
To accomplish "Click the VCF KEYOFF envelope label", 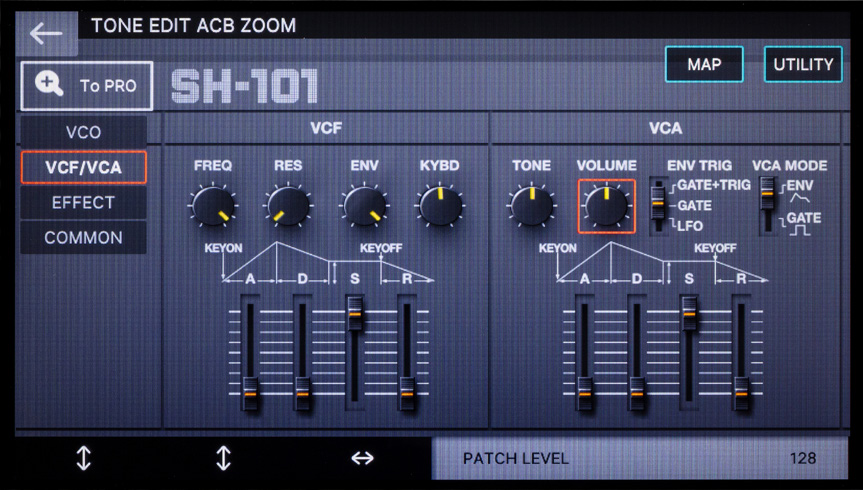I will (x=381, y=248).
